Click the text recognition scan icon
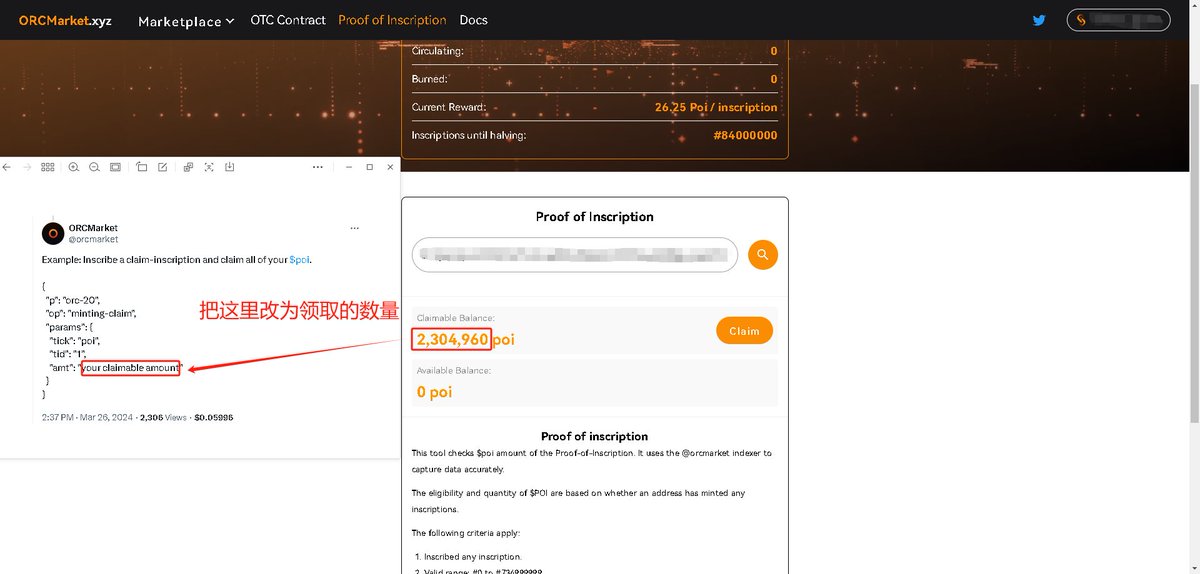The width and height of the screenshot is (1200, 574). [x=209, y=167]
